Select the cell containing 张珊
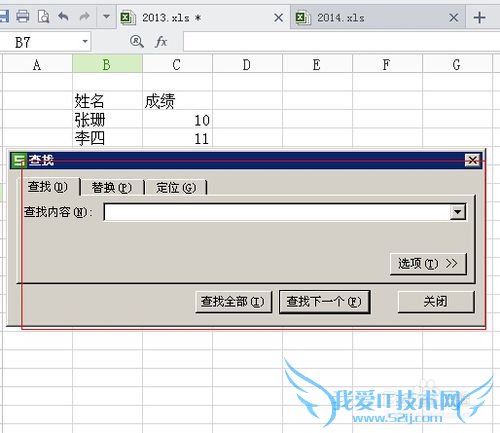The image size is (500, 433). pyautogui.click(x=107, y=120)
